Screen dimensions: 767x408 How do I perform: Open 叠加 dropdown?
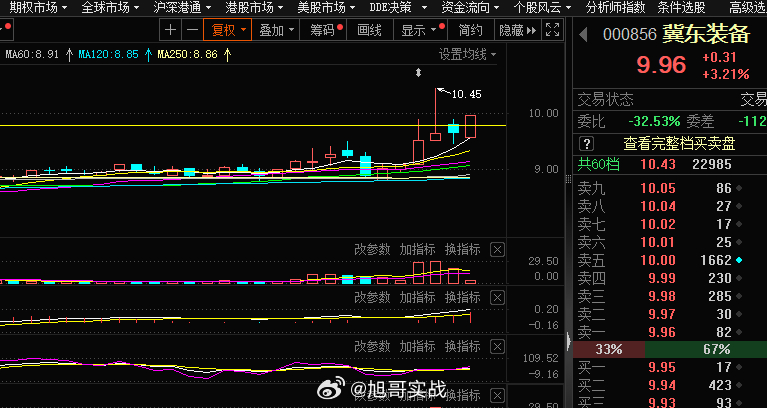point(276,30)
